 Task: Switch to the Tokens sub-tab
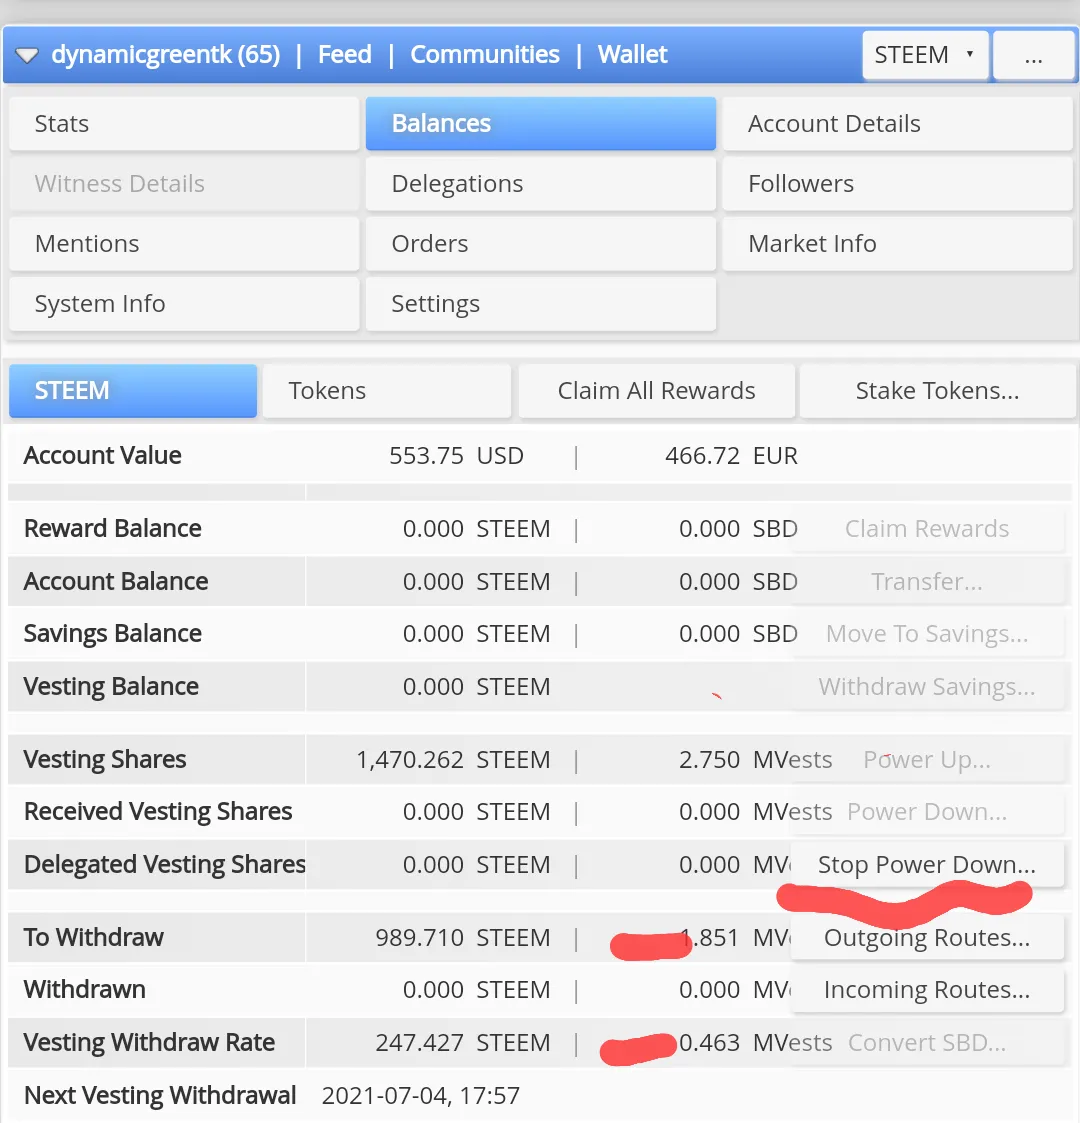[387, 391]
